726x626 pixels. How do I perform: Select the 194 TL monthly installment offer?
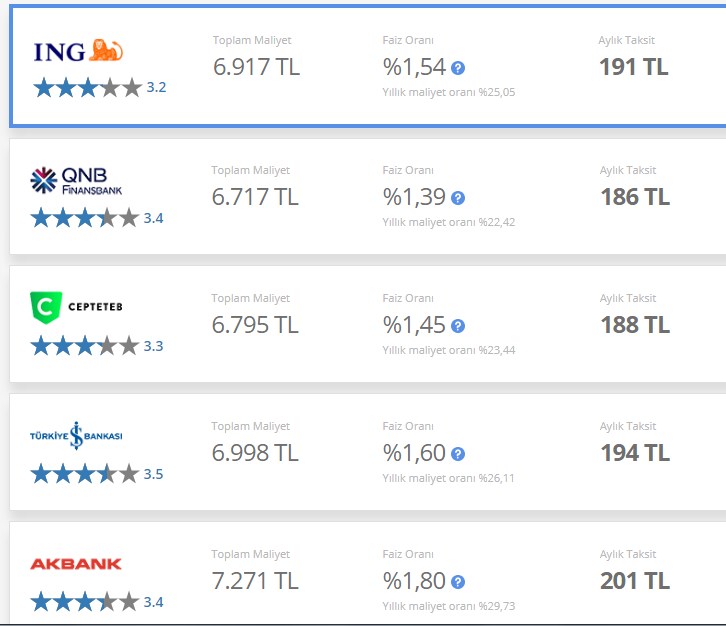(368, 452)
